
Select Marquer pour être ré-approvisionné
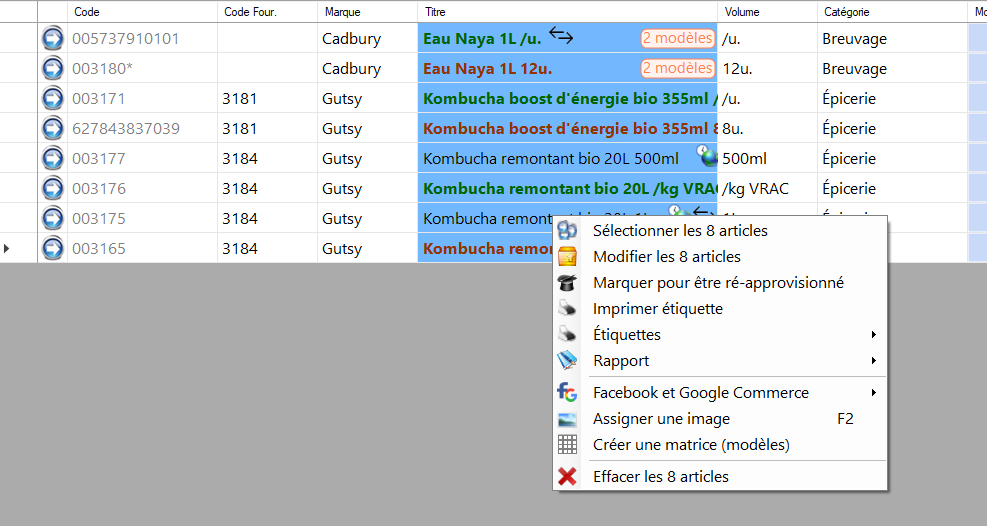(718, 283)
